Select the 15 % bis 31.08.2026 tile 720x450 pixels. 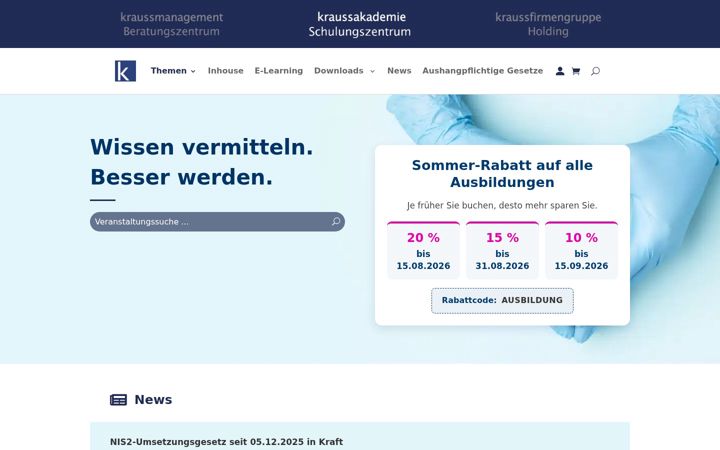(x=502, y=250)
